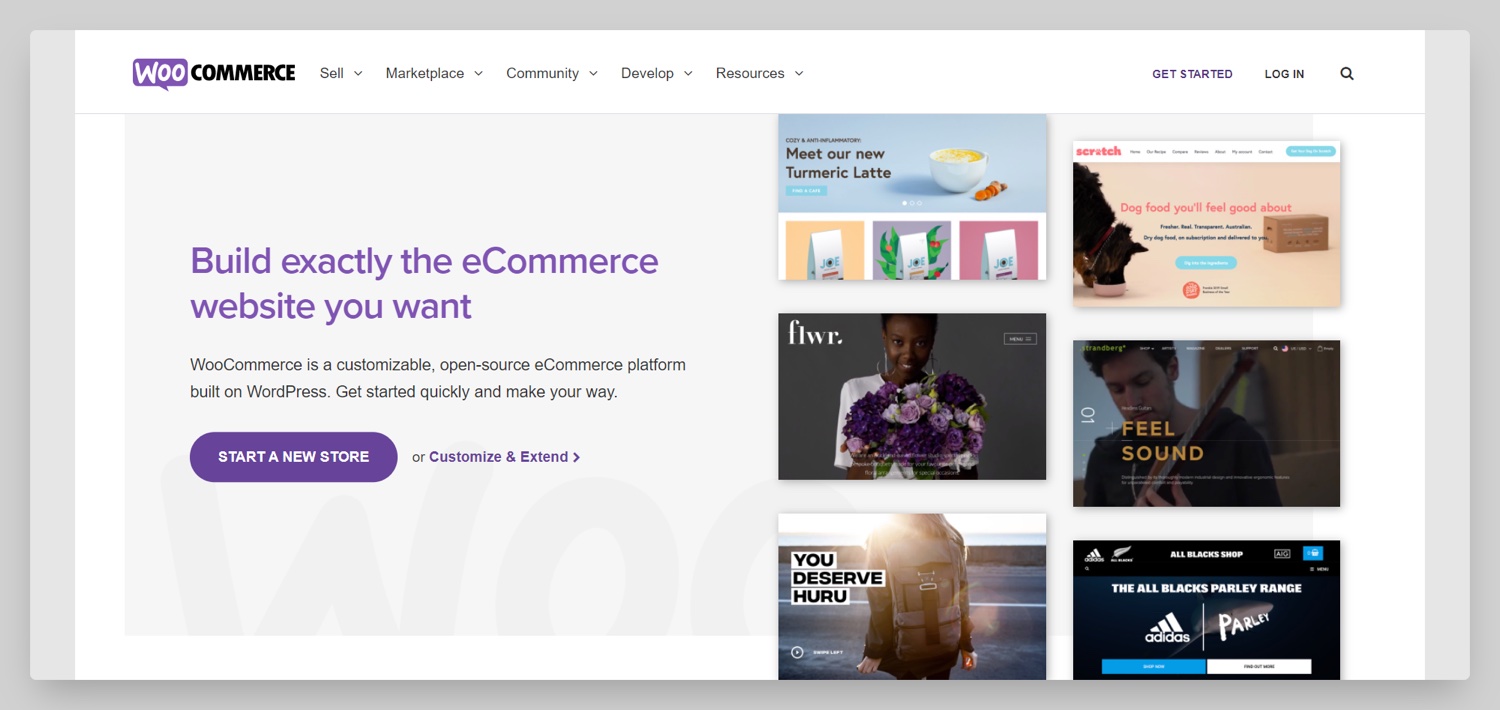Open the search magnifier icon
The image size is (1500, 710).
coord(1347,73)
